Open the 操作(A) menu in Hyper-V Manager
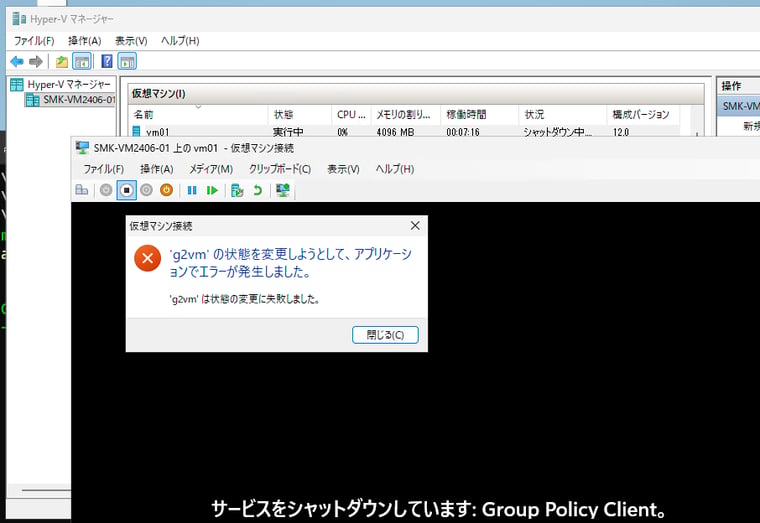Screen dimensions: 760x523 point(85,41)
